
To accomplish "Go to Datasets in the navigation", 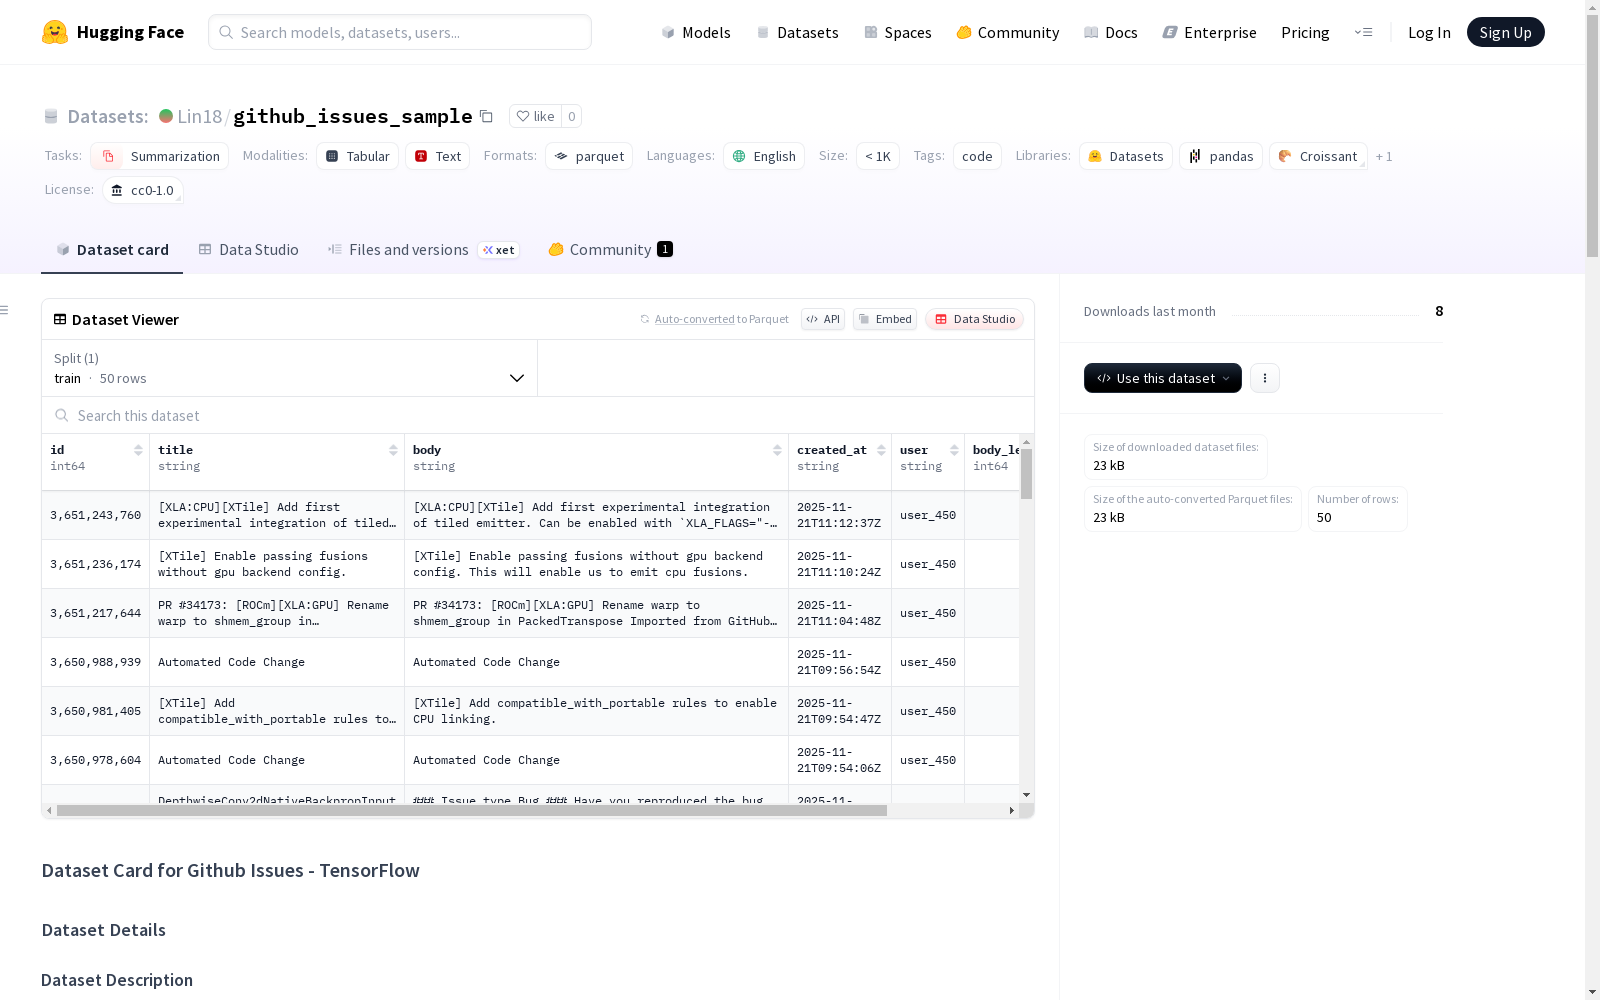I will click(x=797, y=32).
